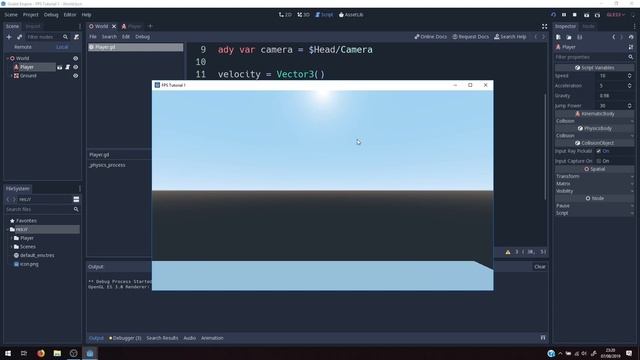
Task: Expand the Player folder in FileSystem
Action: 11,238
